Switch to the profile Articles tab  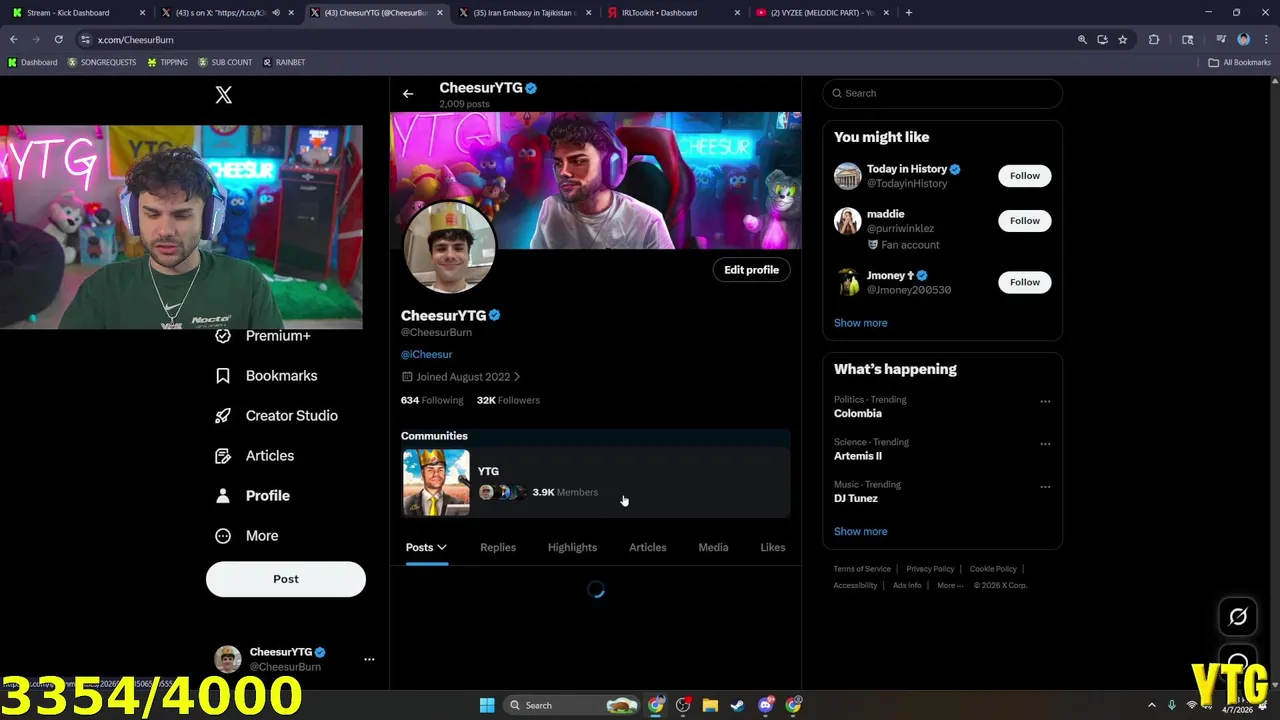(x=648, y=548)
